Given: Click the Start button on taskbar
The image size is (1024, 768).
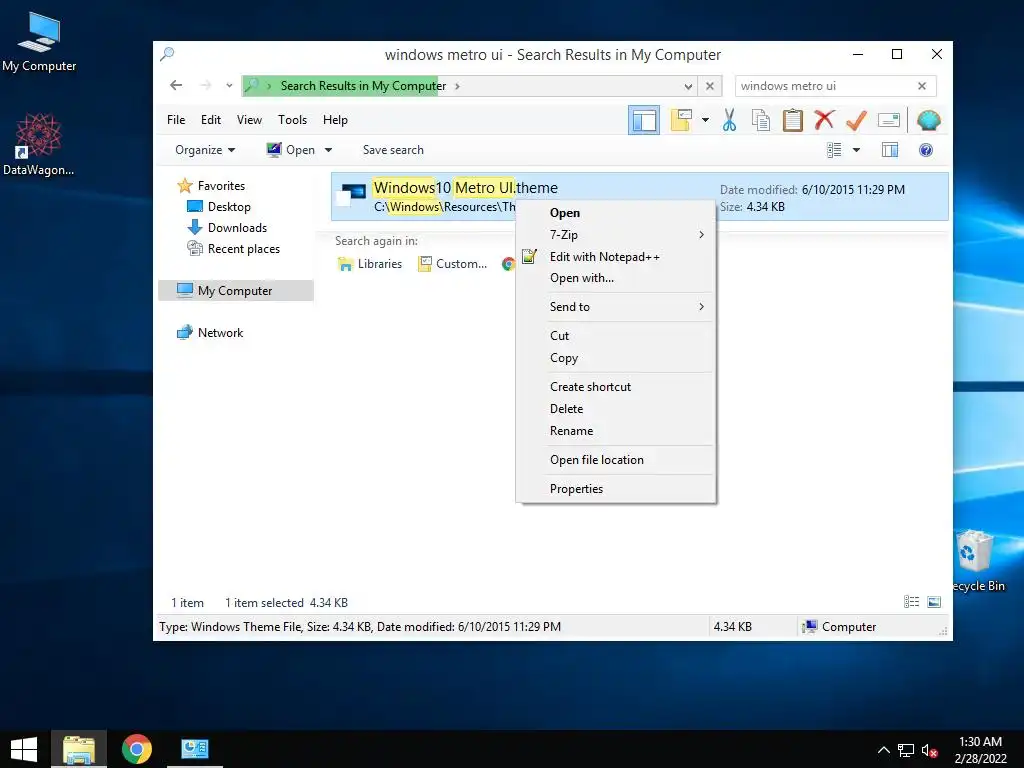Looking at the screenshot, I should coord(24,749).
